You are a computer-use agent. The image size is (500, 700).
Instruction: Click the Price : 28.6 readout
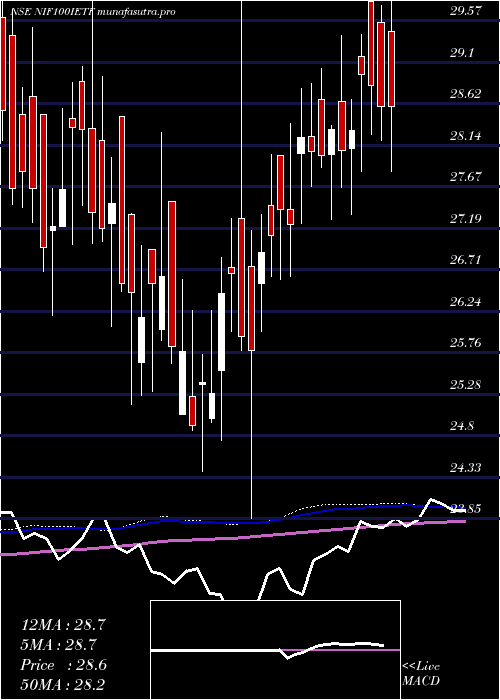pyautogui.click(x=63, y=665)
